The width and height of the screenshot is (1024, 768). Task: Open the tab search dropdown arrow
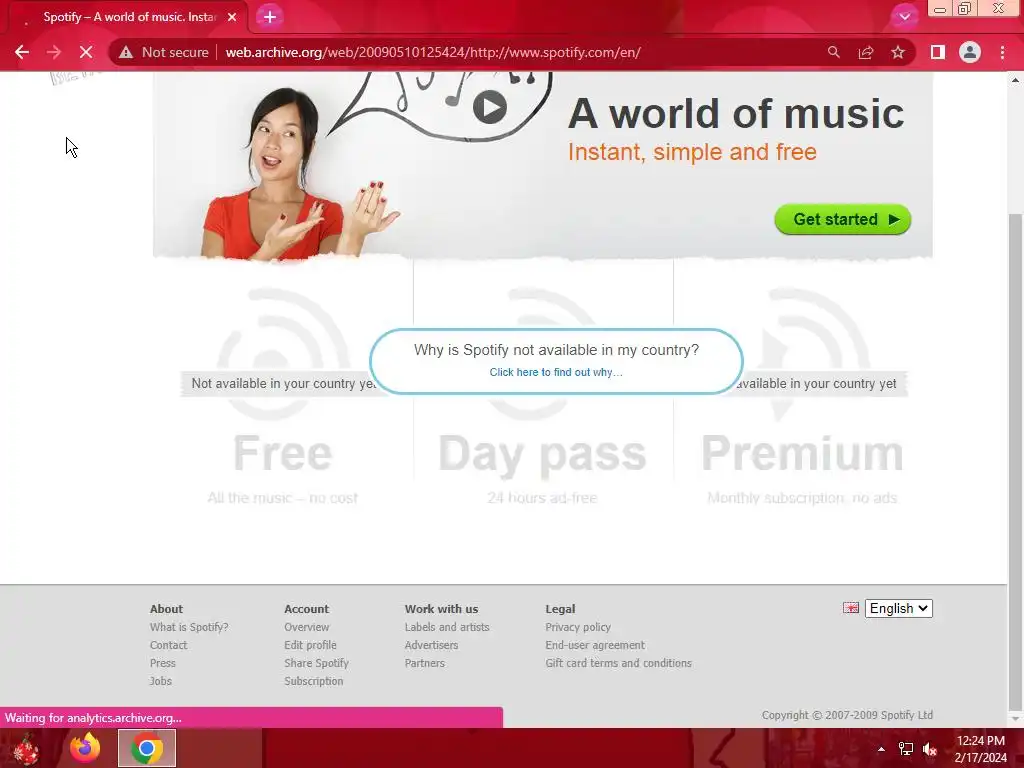[904, 17]
